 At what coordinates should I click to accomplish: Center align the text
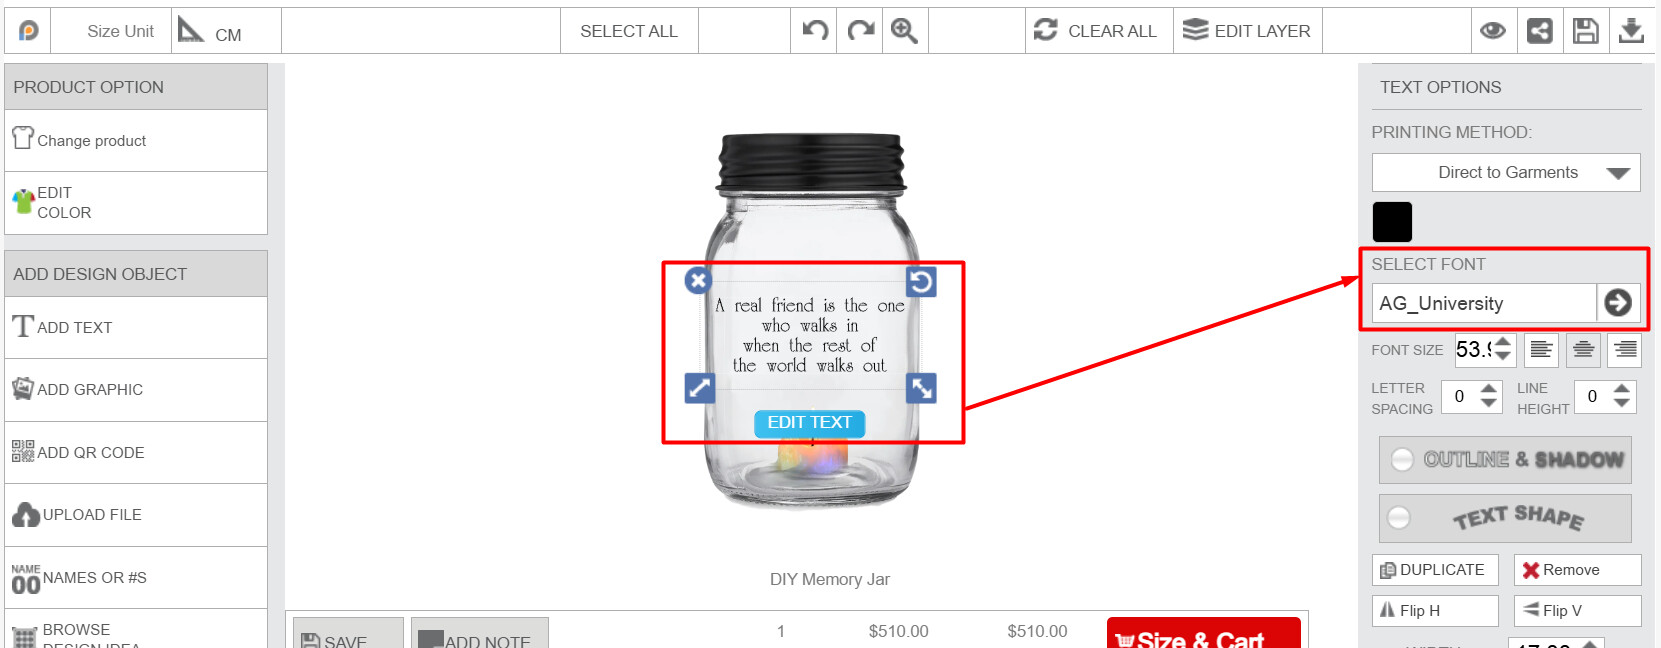1583,350
